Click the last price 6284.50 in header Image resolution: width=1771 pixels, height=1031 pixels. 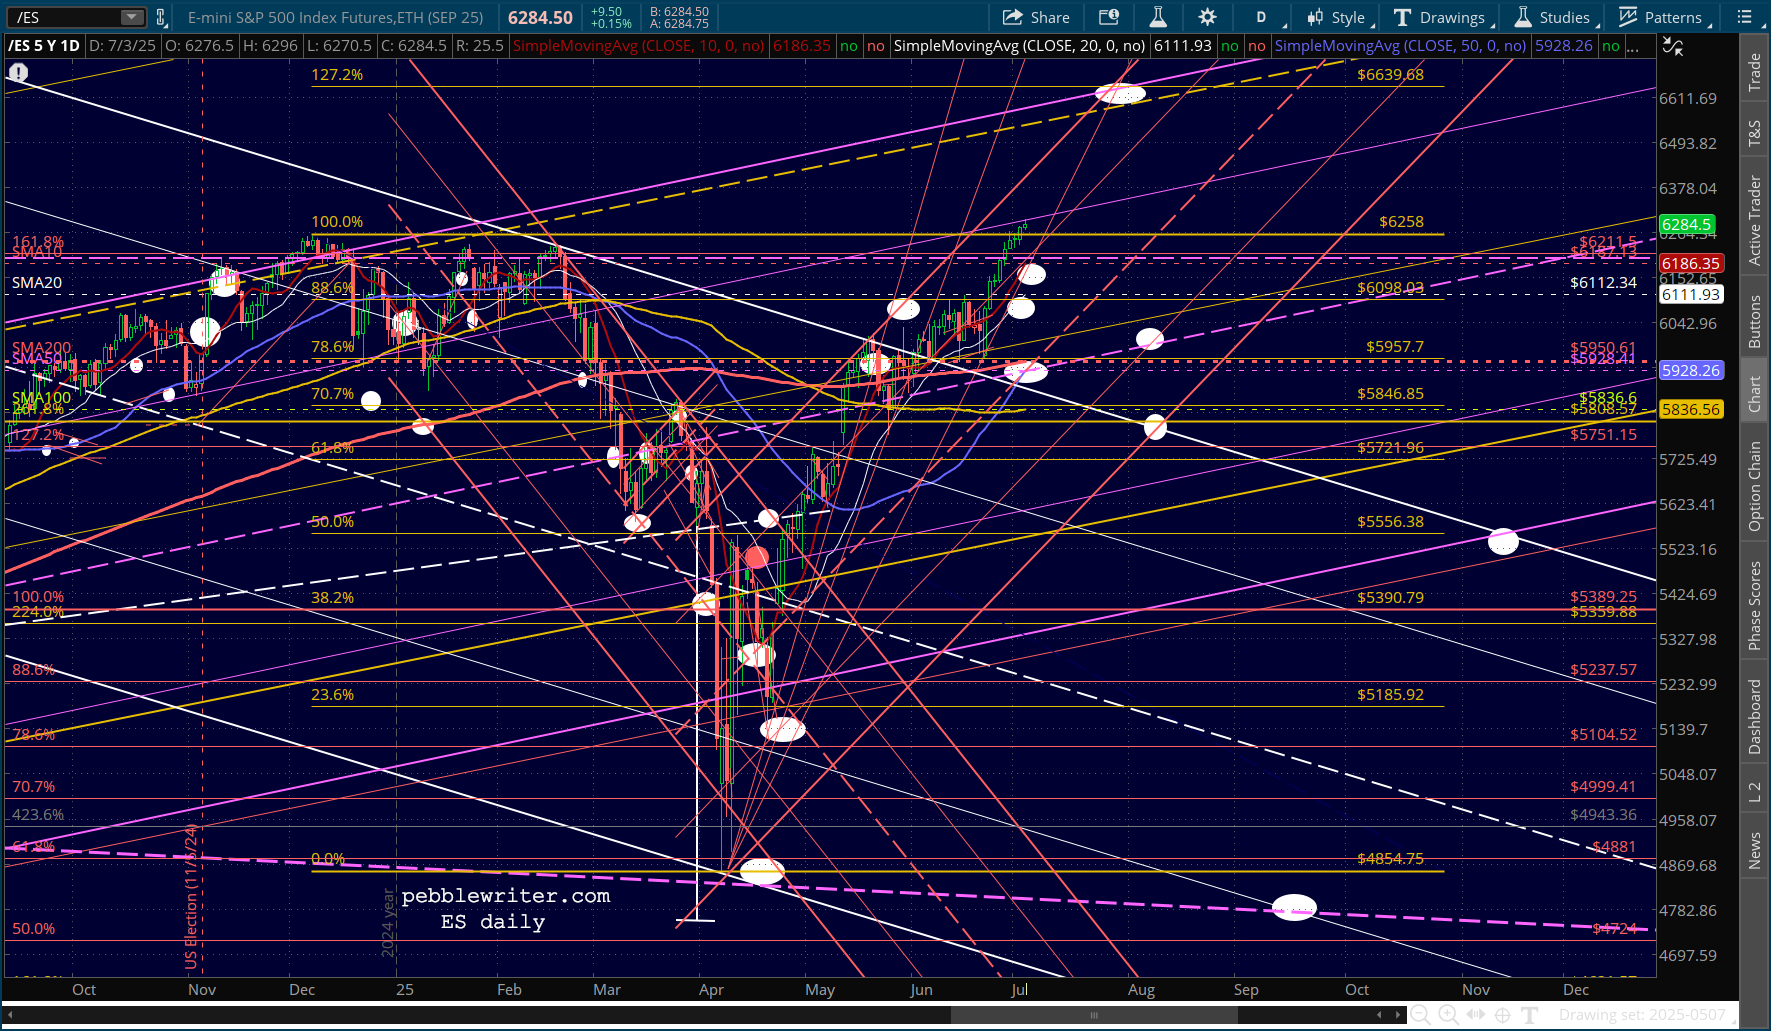pos(540,17)
